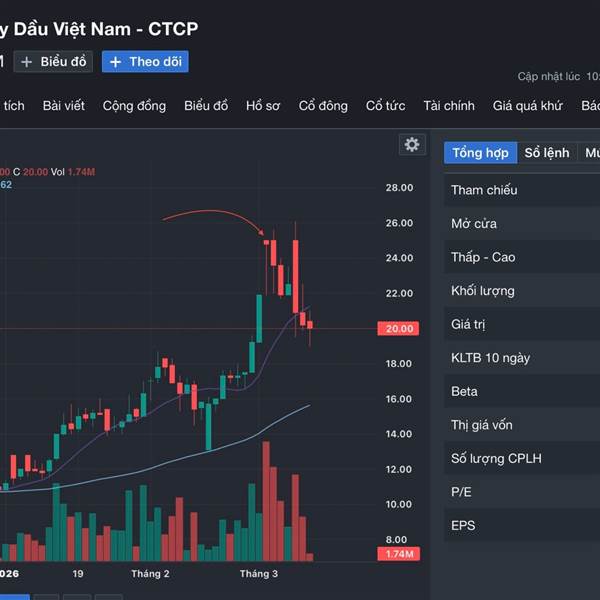Screen dimensions: 600x600
Task: Go to the Hồ sơ tab
Action: (263, 106)
